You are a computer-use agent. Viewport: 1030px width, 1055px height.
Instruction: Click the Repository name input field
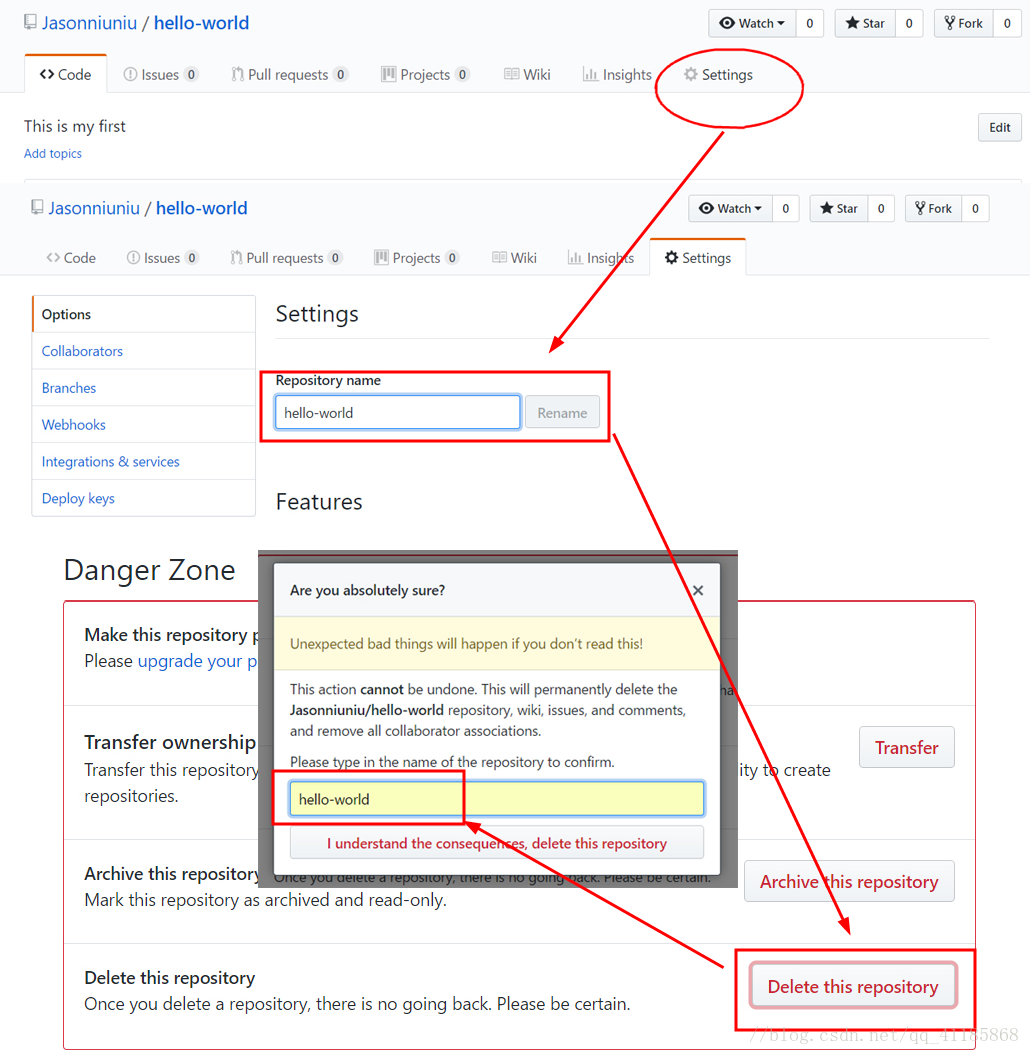point(398,412)
